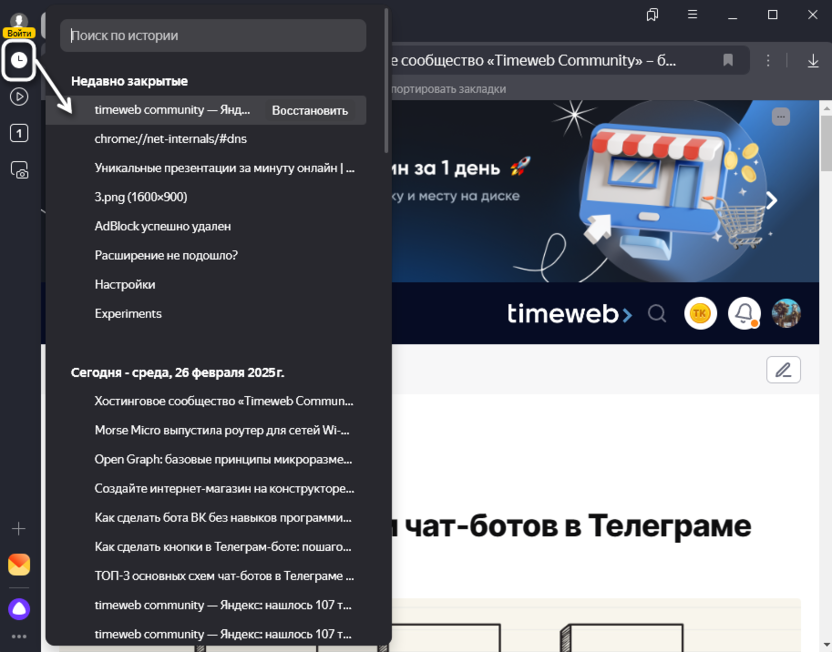Click the Восстановить button

point(310,110)
